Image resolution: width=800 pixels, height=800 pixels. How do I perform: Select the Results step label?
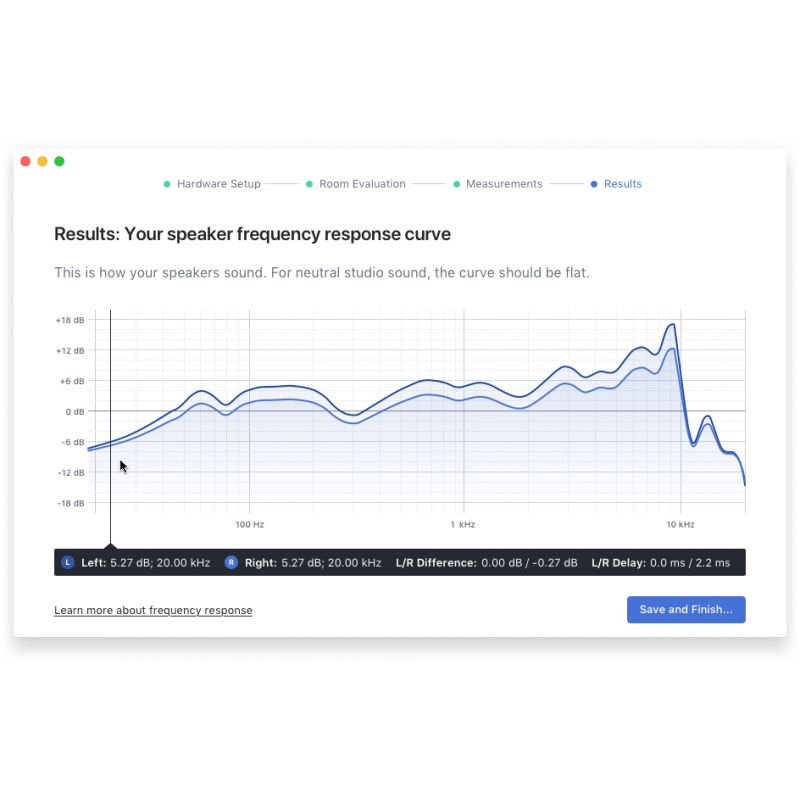pos(623,184)
